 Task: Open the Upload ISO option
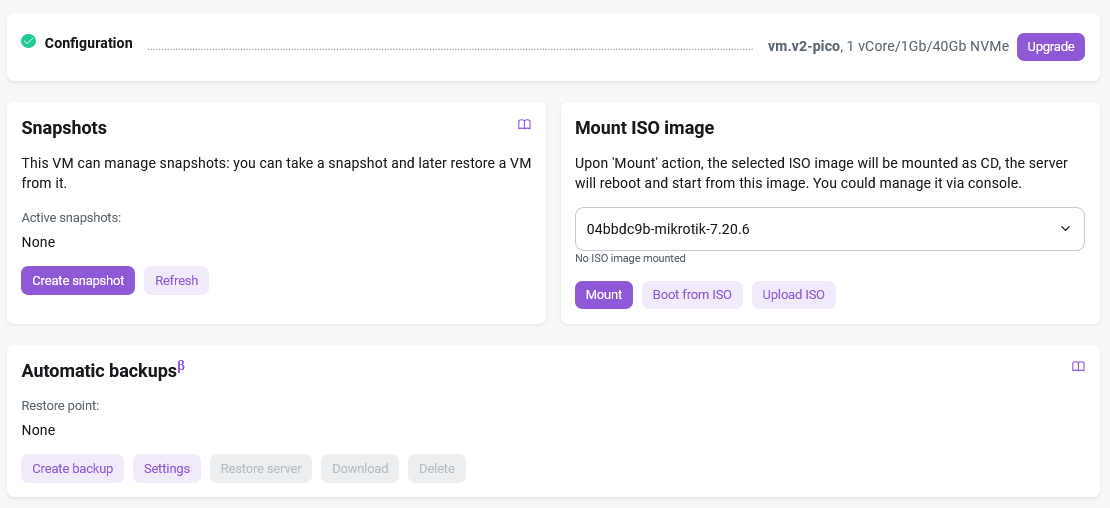click(793, 295)
